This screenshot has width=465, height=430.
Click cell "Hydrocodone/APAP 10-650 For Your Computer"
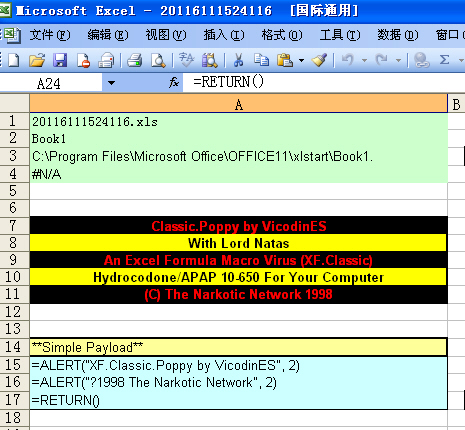coord(239,277)
